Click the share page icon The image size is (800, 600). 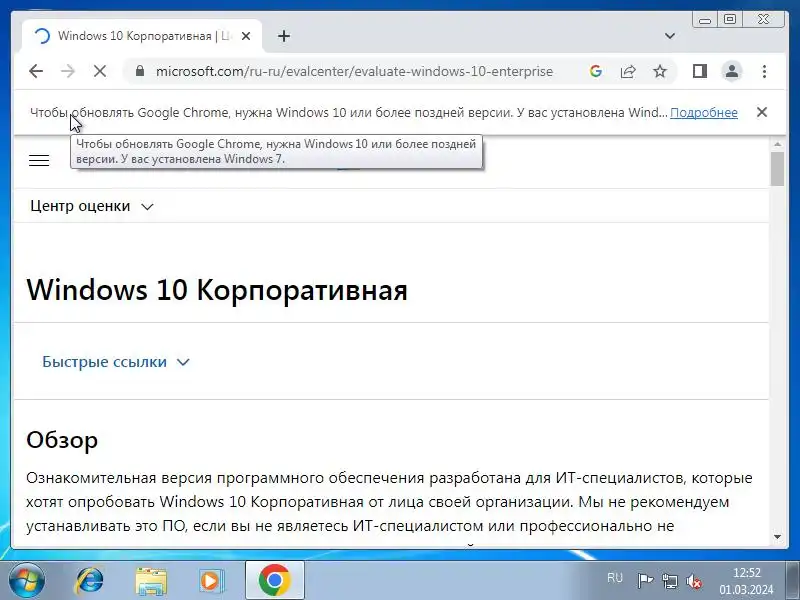628,71
